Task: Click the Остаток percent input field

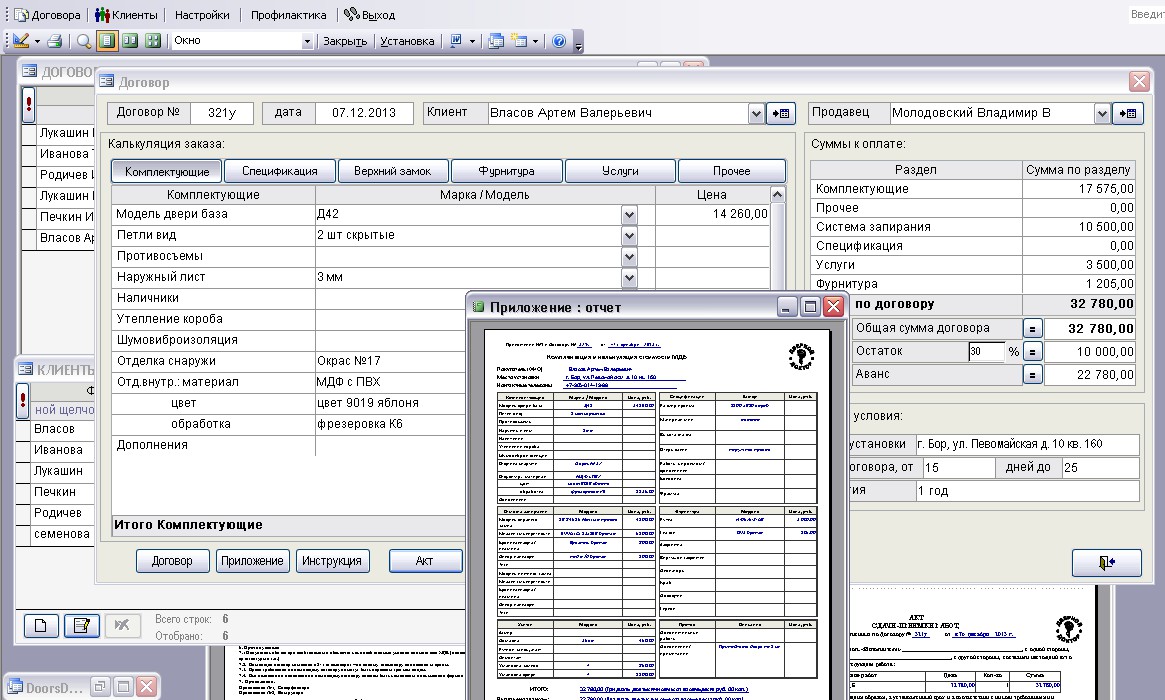Action: tap(985, 352)
